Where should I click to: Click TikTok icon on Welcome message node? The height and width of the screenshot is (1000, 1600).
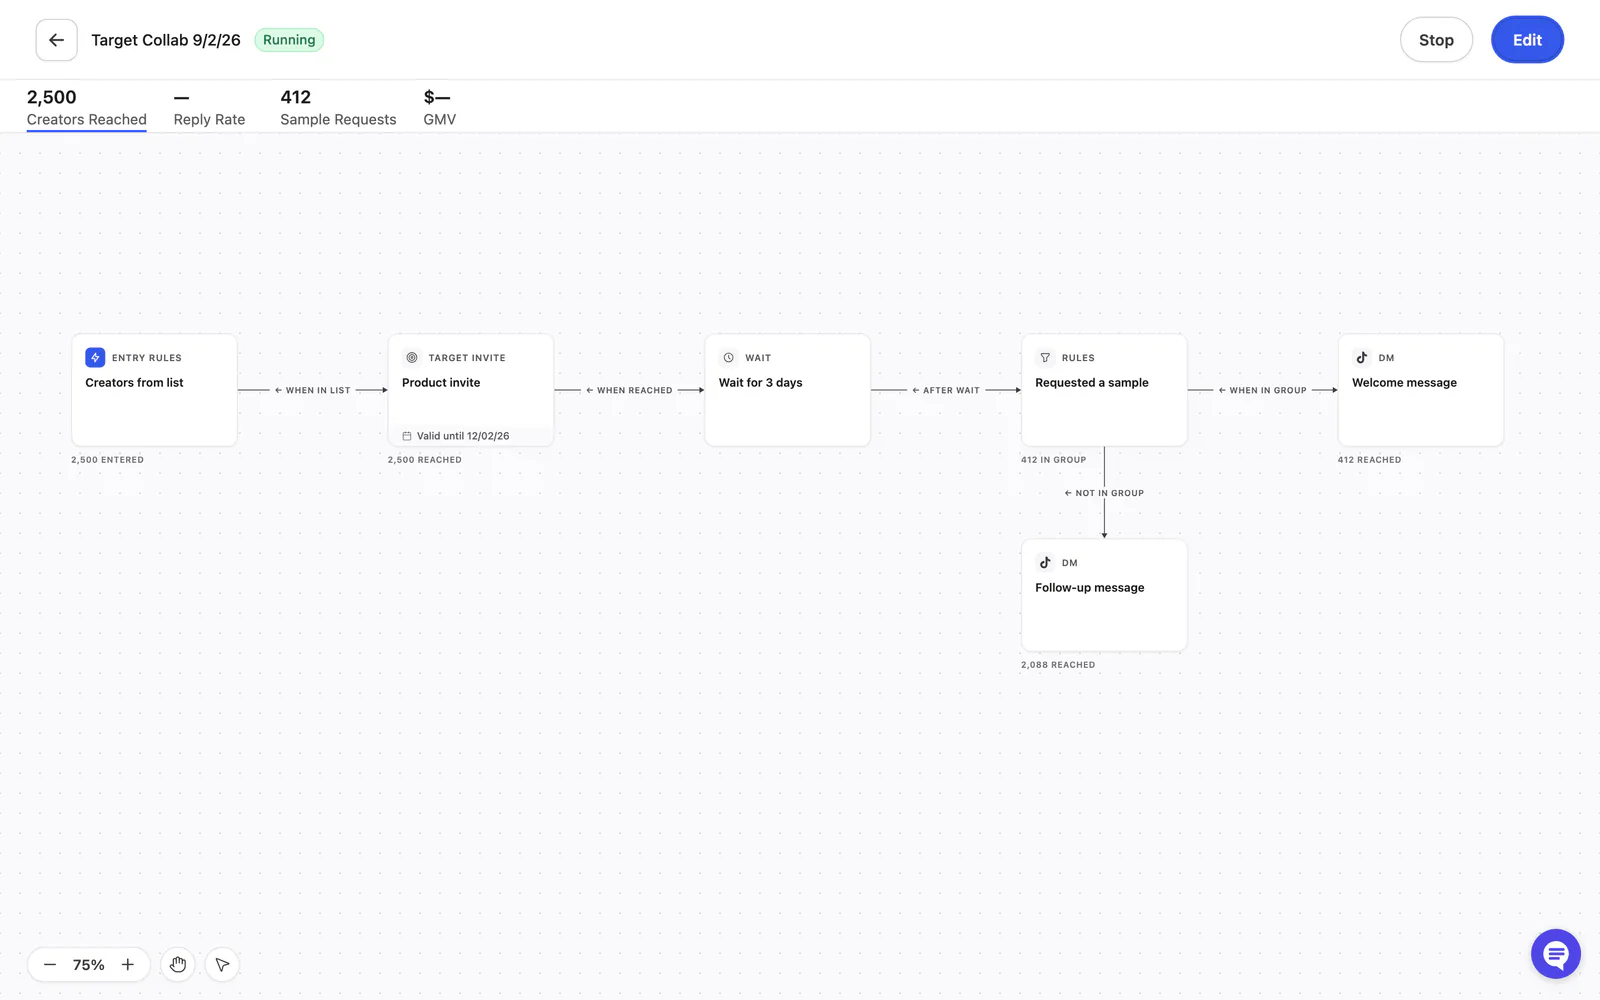pos(1362,357)
